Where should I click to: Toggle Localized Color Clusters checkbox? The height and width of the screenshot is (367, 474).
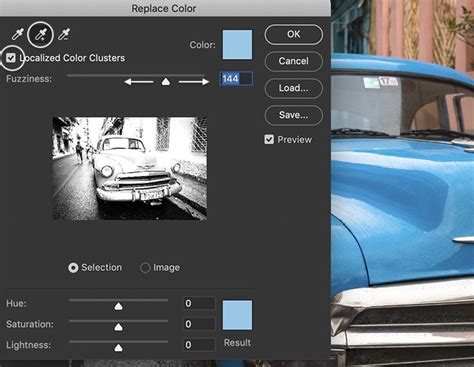(11, 58)
